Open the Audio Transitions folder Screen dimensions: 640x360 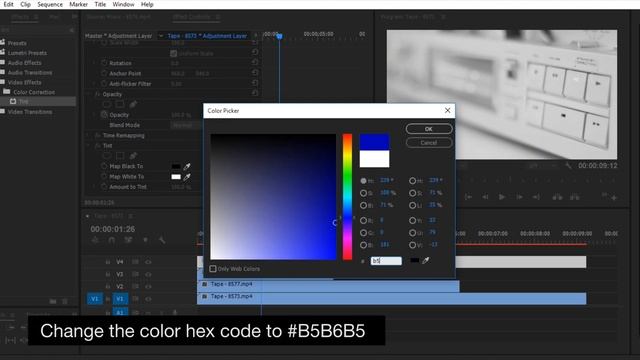point(30,72)
